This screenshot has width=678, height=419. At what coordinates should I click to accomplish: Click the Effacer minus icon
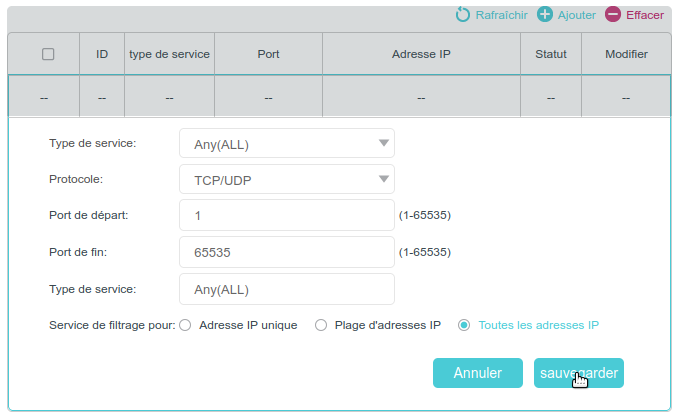[x=613, y=15]
